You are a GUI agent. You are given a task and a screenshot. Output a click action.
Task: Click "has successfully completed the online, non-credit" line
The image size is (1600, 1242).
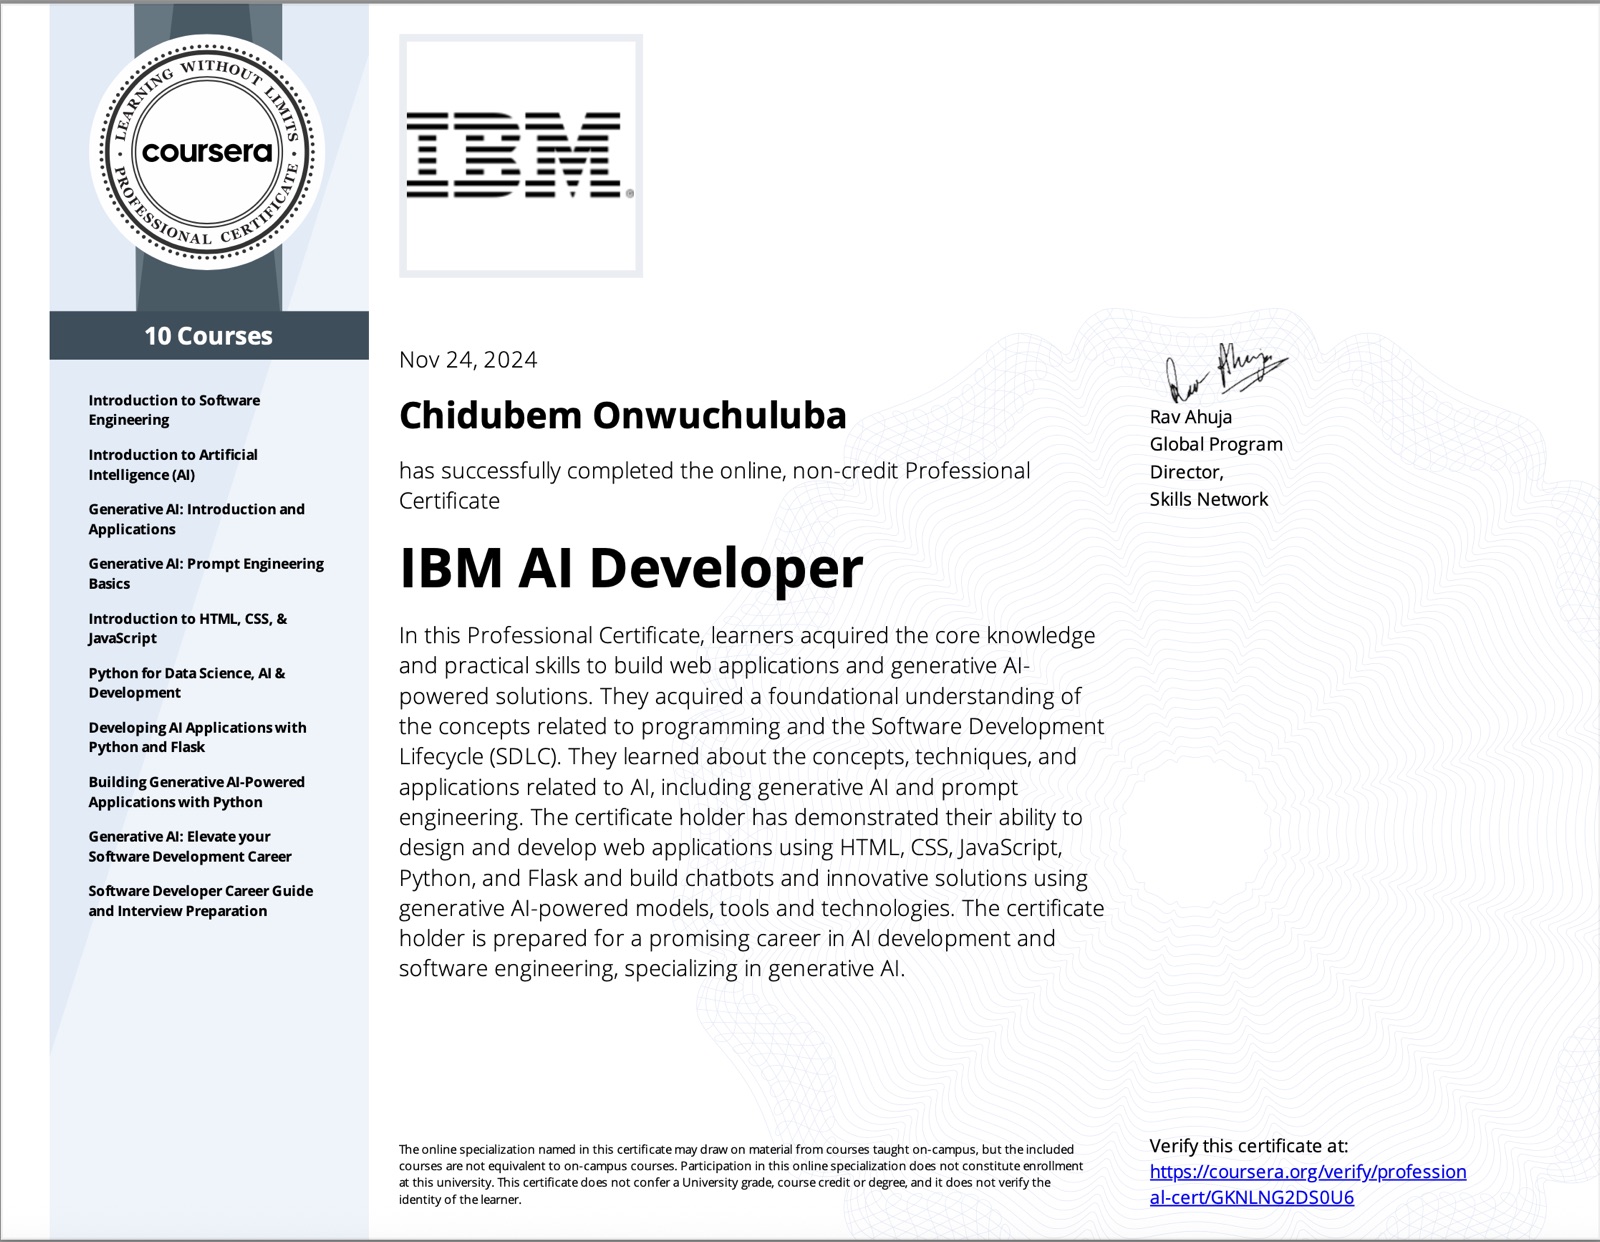point(714,471)
